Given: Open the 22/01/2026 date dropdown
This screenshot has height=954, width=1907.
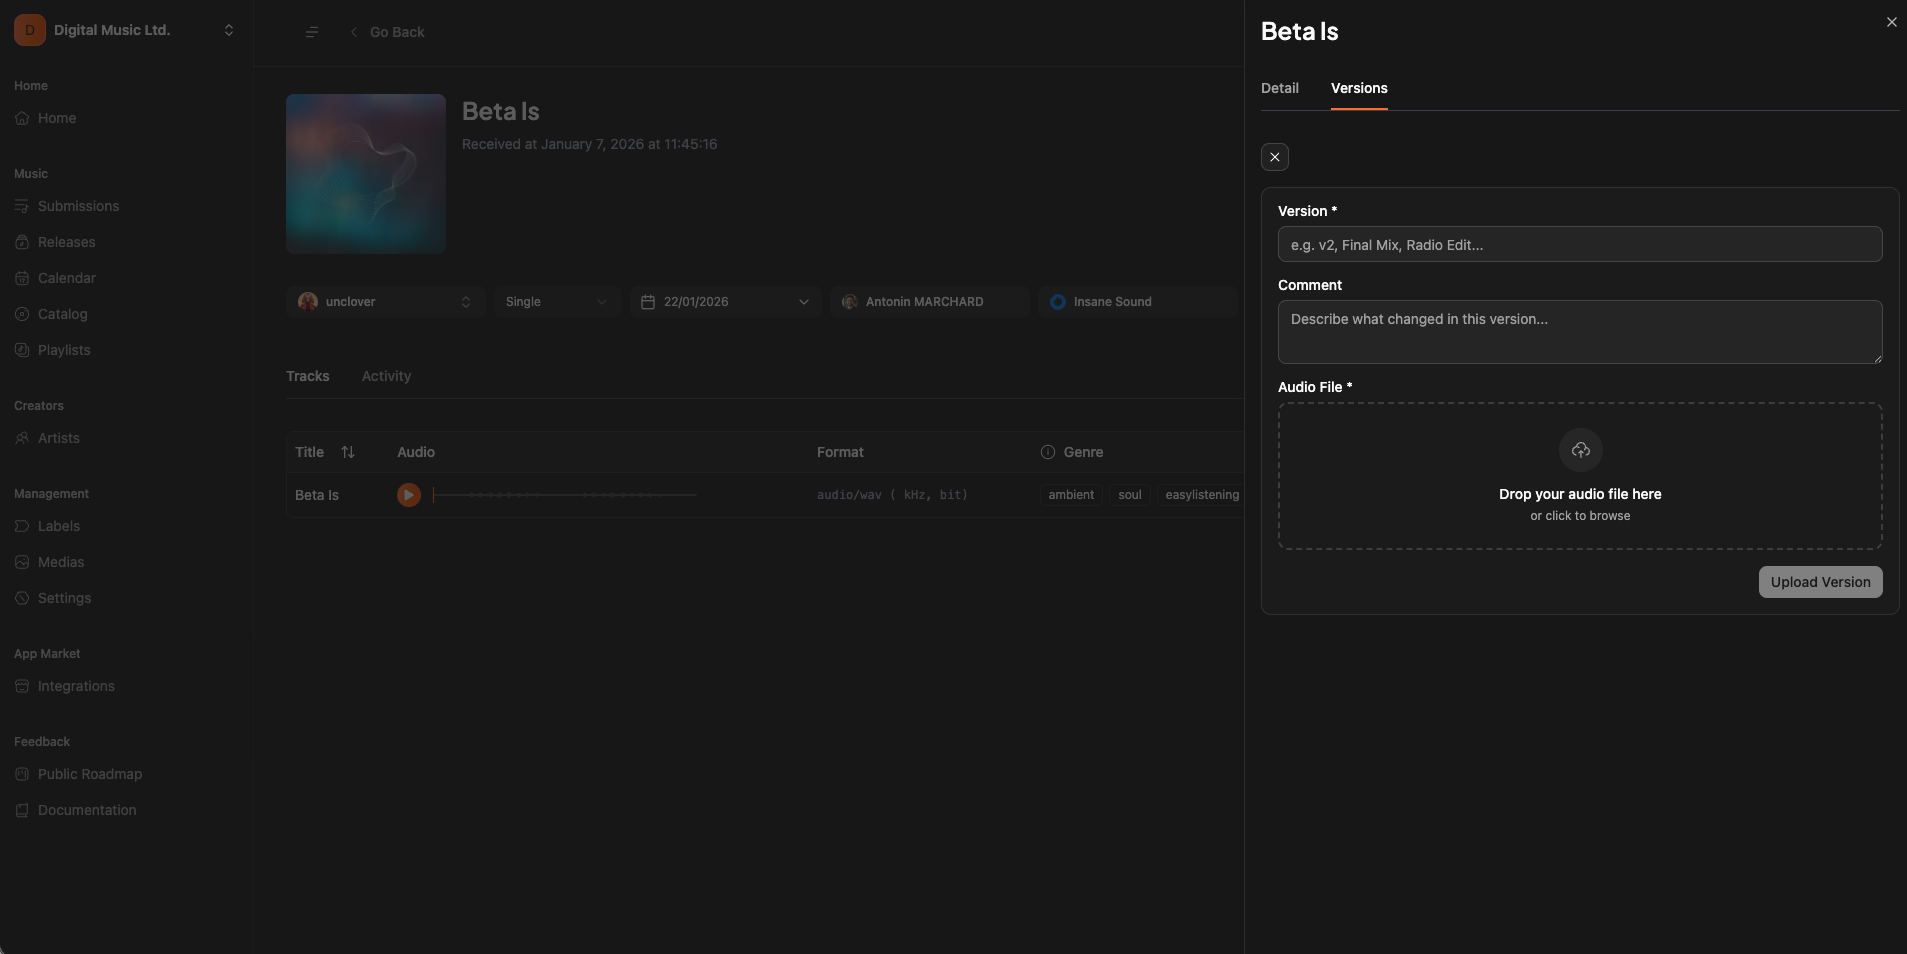Looking at the screenshot, I should point(726,302).
